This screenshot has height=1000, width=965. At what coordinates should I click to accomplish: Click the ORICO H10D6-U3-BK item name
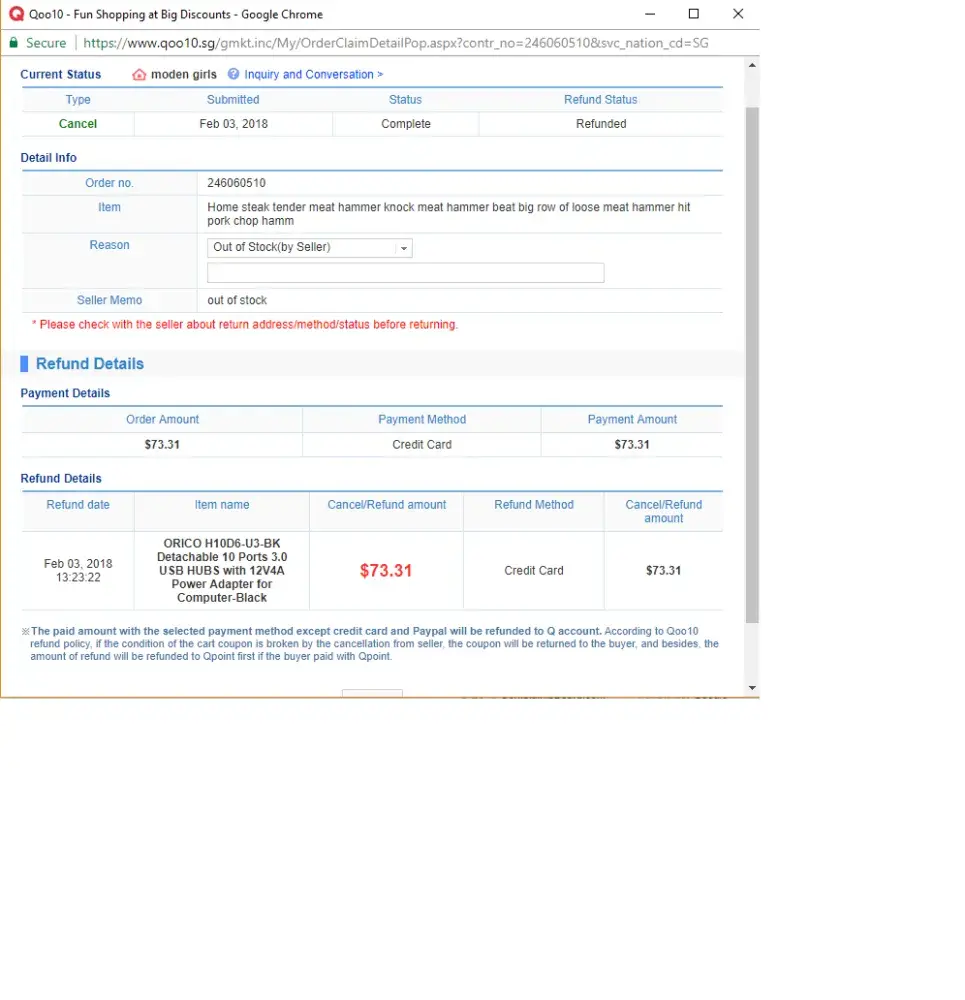point(222,571)
